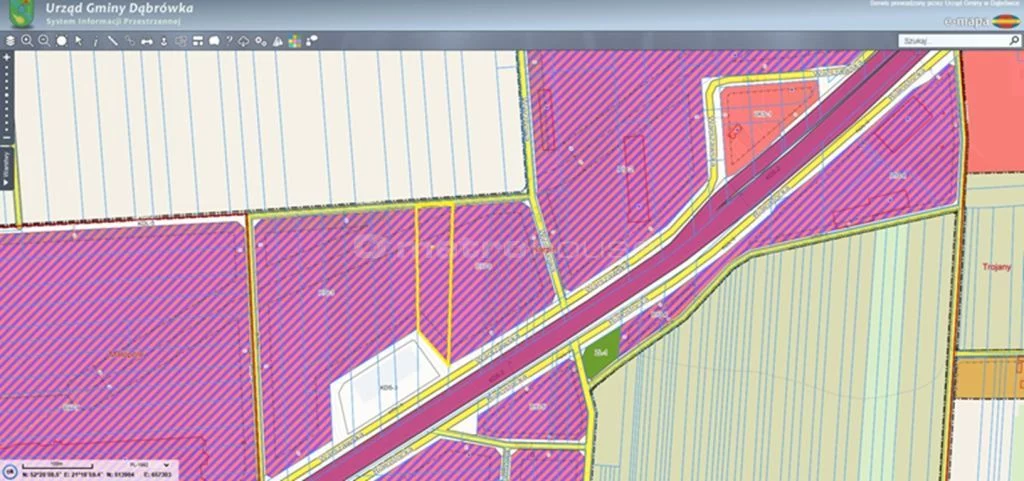The height and width of the screenshot is (481, 1024).
Task: Click the round globe button near scale bar
Action: pos(10,471)
